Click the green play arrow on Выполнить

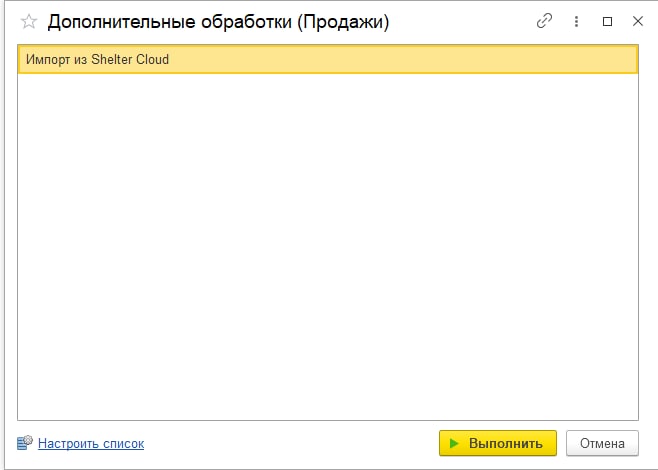454,443
